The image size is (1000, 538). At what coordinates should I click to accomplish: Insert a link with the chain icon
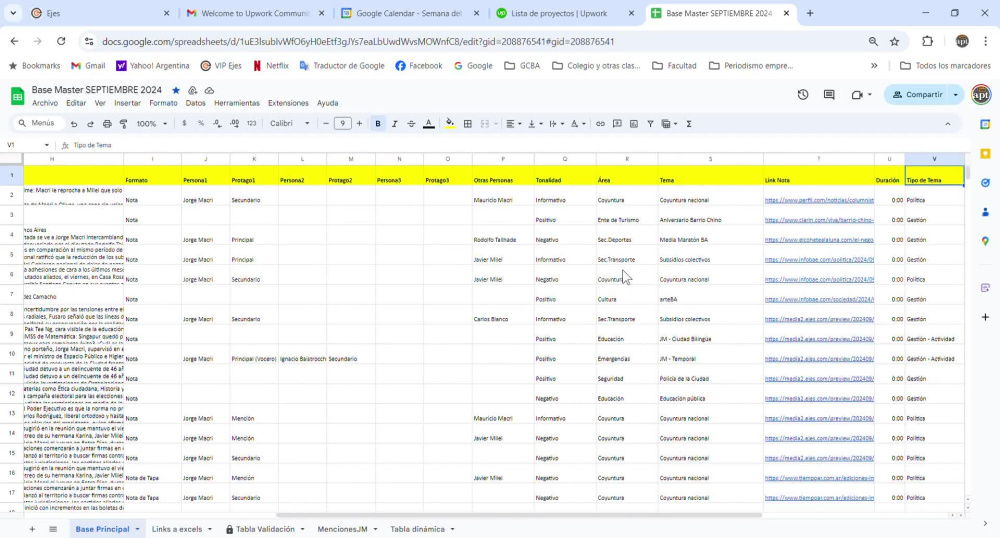tap(600, 124)
